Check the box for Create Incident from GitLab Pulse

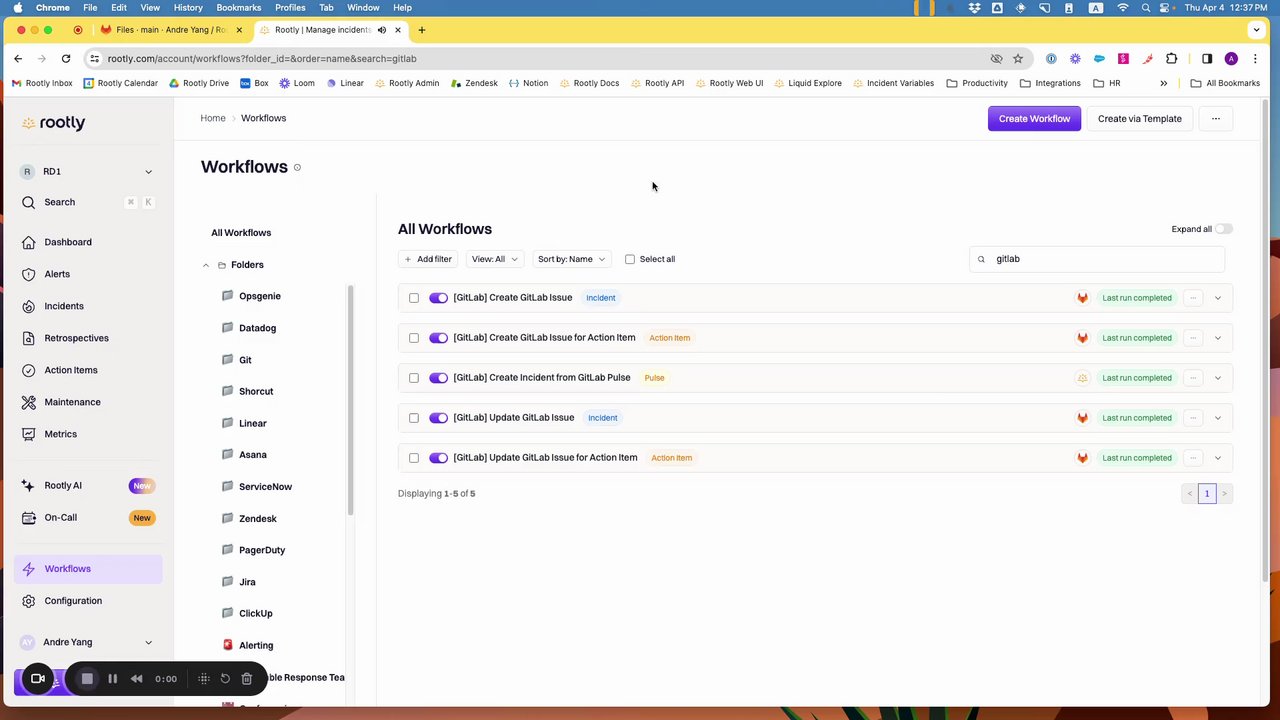click(414, 378)
